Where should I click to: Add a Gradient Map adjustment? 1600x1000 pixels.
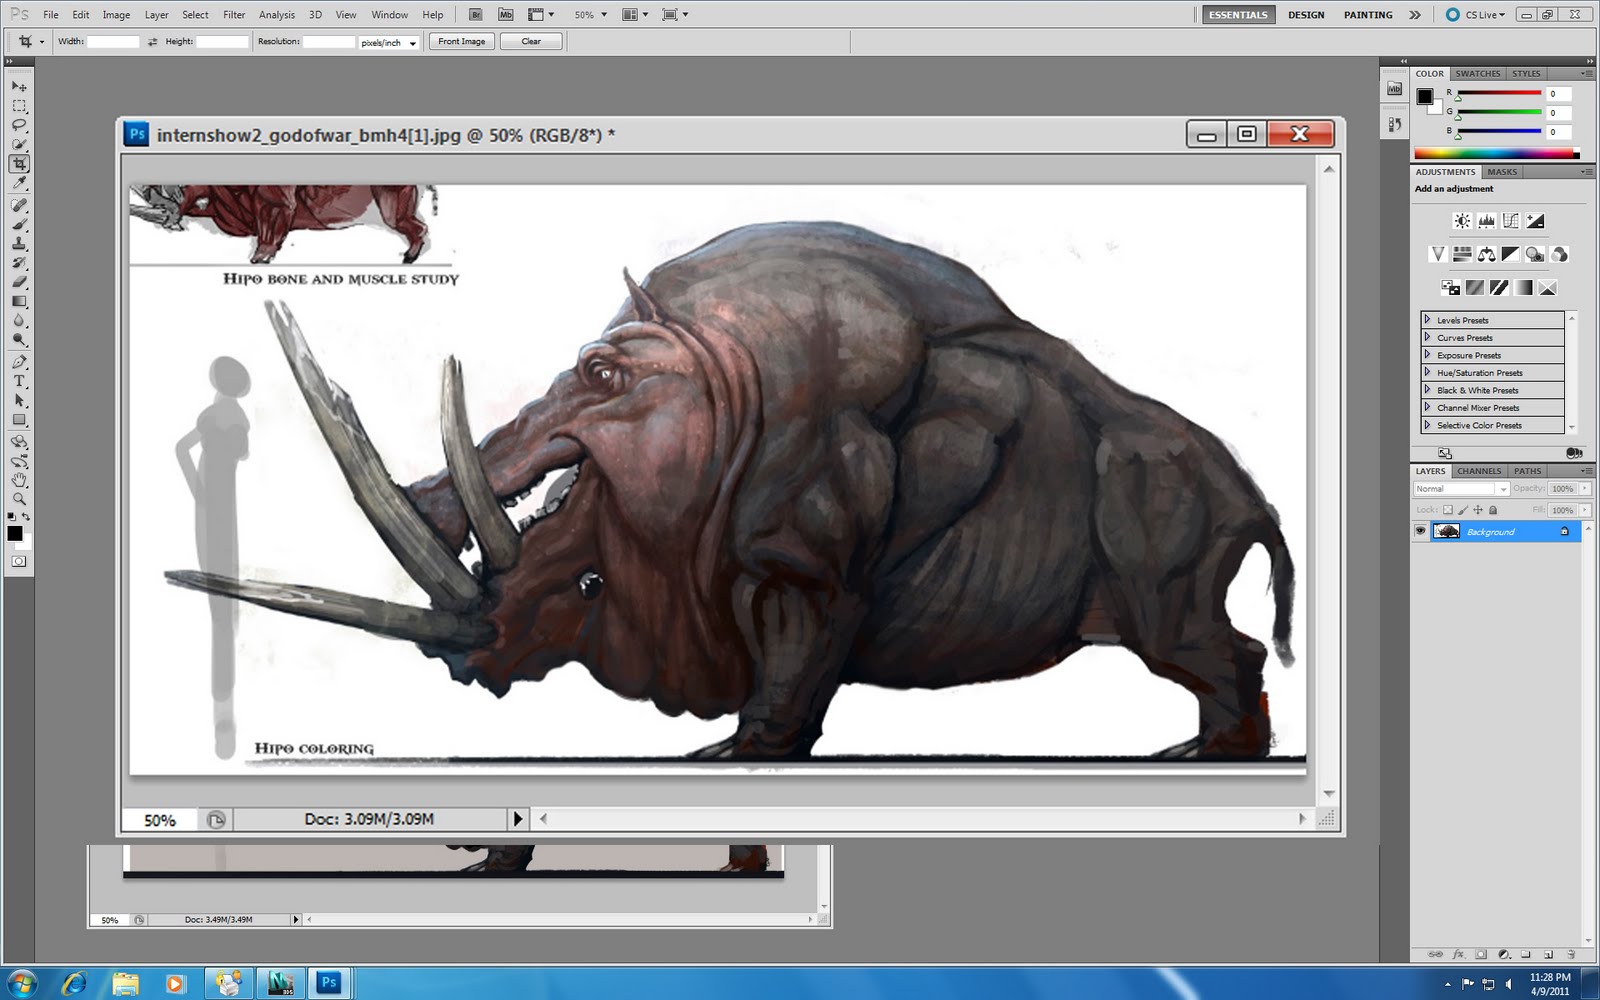click(1523, 288)
